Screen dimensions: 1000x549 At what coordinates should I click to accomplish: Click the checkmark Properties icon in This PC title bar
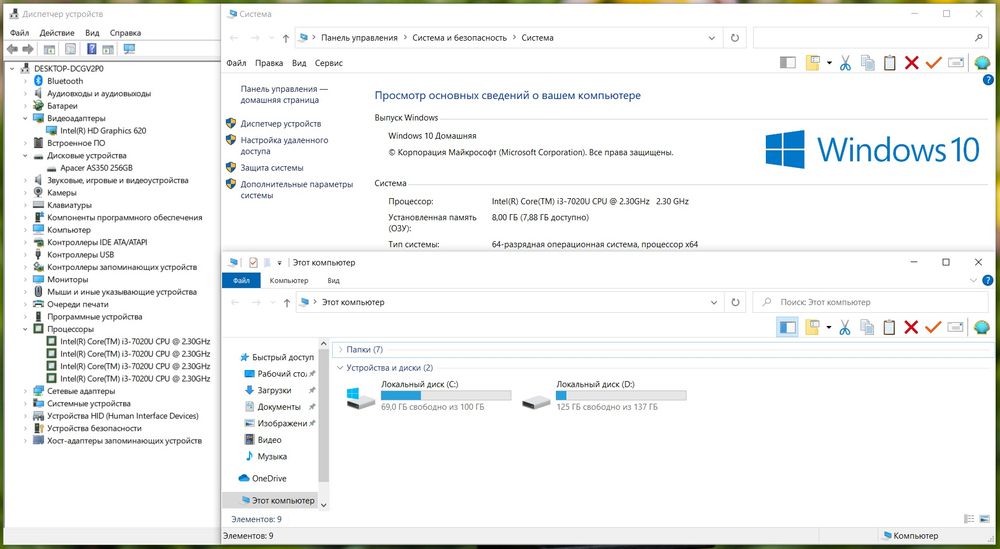(x=253, y=262)
